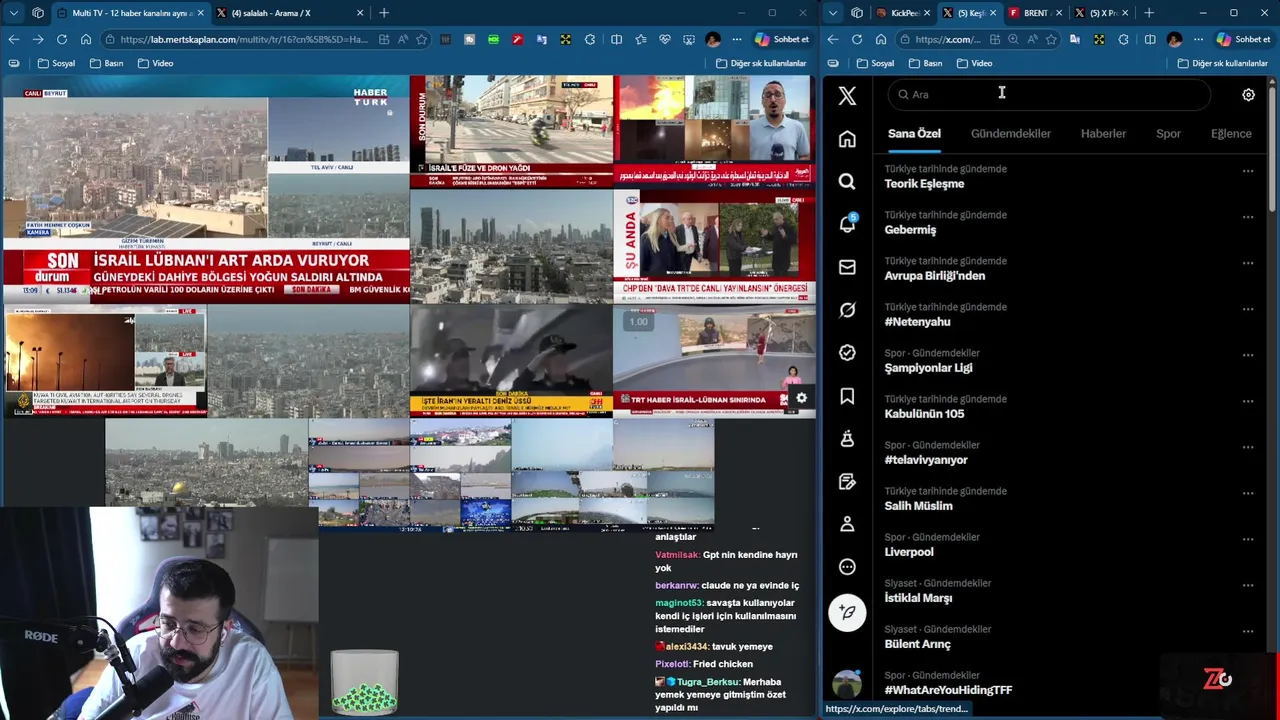Screen dimensions: 1280x720
Task: Go back in the right X browser window
Action: [x=833, y=39]
